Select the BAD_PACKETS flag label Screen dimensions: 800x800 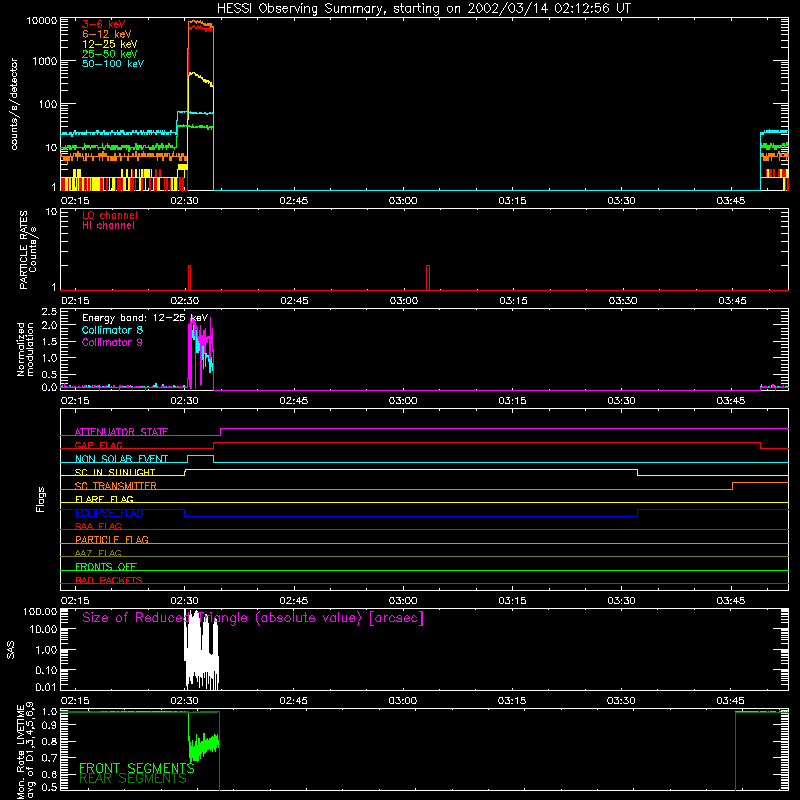(109, 580)
